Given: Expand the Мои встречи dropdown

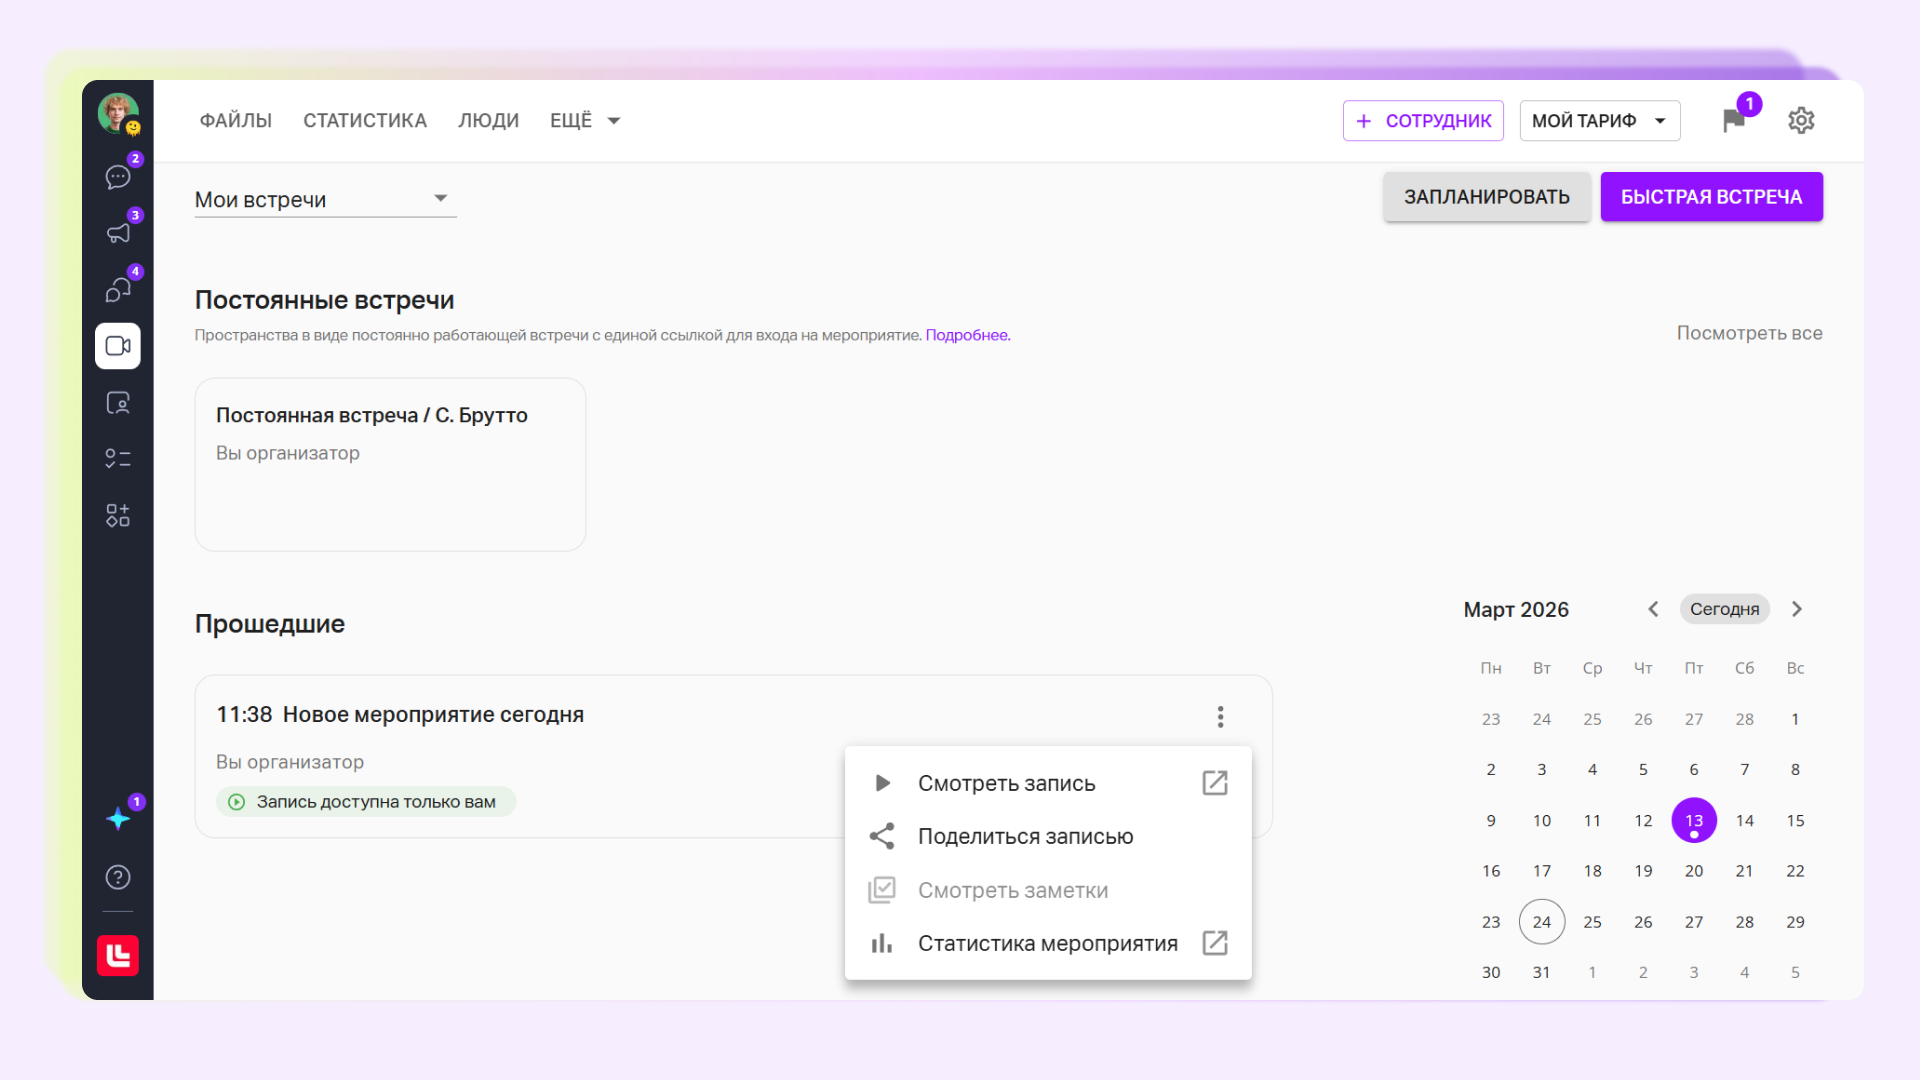Looking at the screenshot, I should 325,199.
